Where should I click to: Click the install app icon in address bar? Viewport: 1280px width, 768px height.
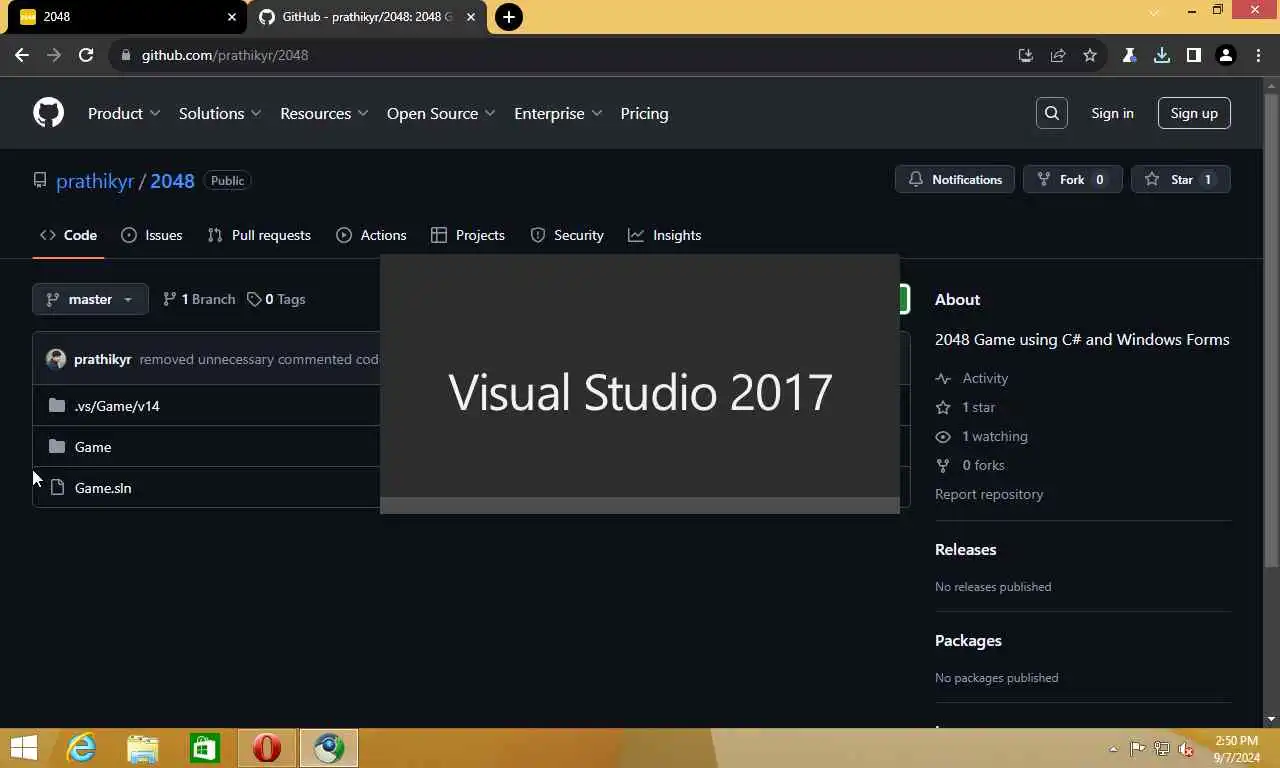point(1025,55)
